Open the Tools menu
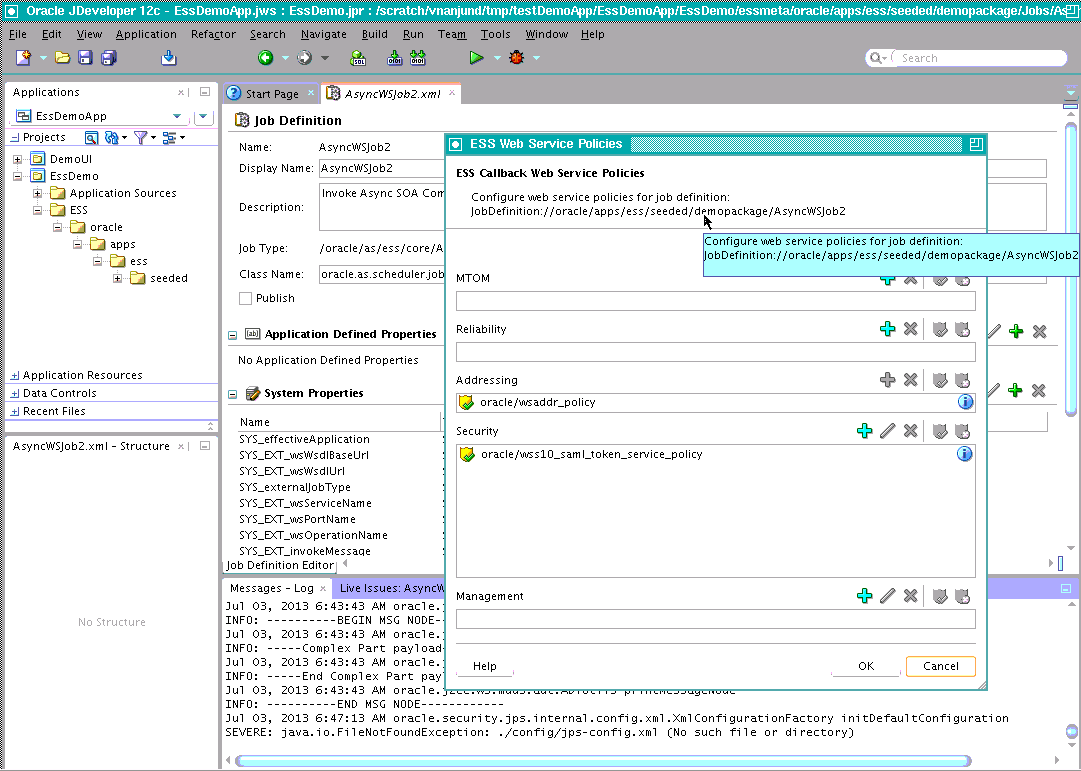The height and width of the screenshot is (771, 1081). (496, 34)
